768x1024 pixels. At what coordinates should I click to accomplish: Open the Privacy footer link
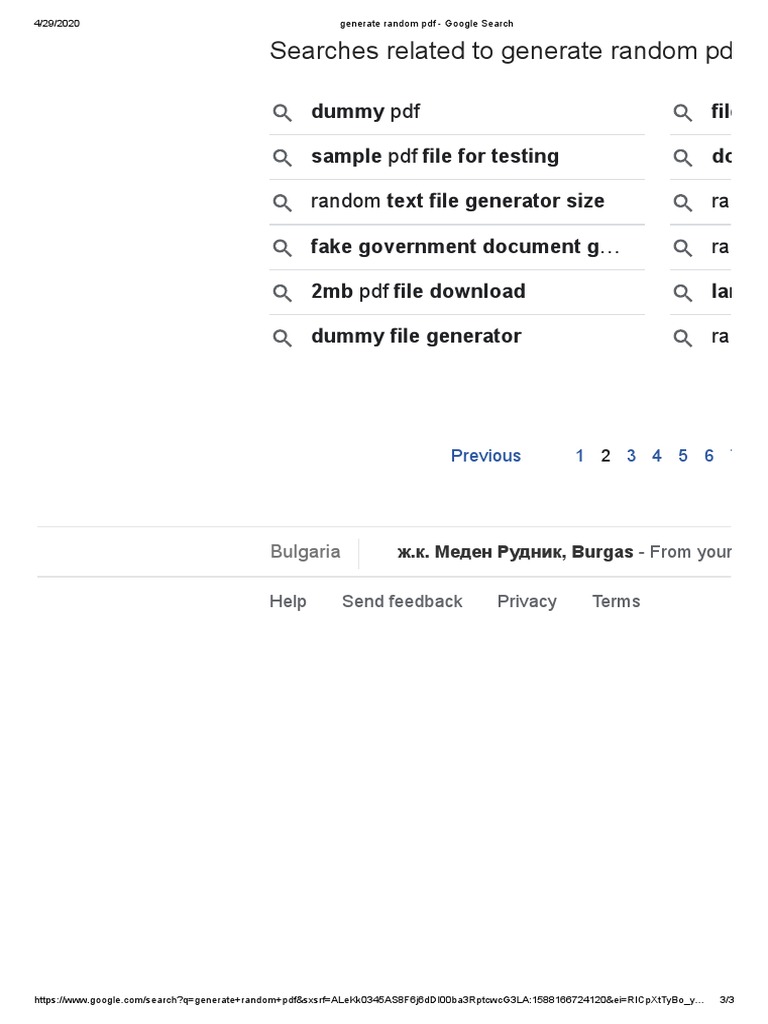[527, 602]
